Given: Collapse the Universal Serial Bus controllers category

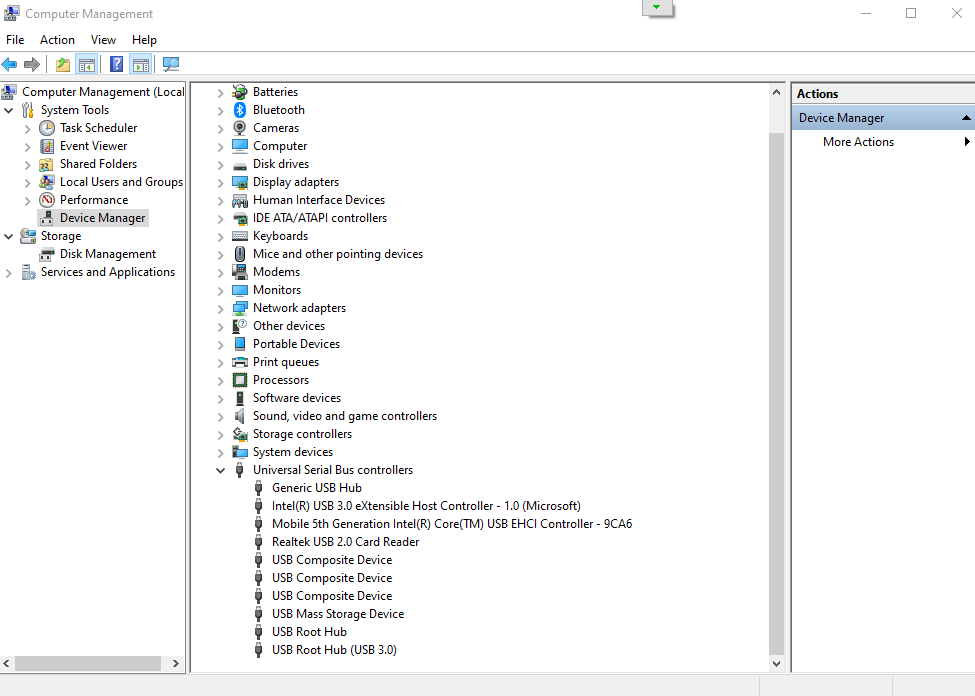Looking at the screenshot, I should (220, 470).
